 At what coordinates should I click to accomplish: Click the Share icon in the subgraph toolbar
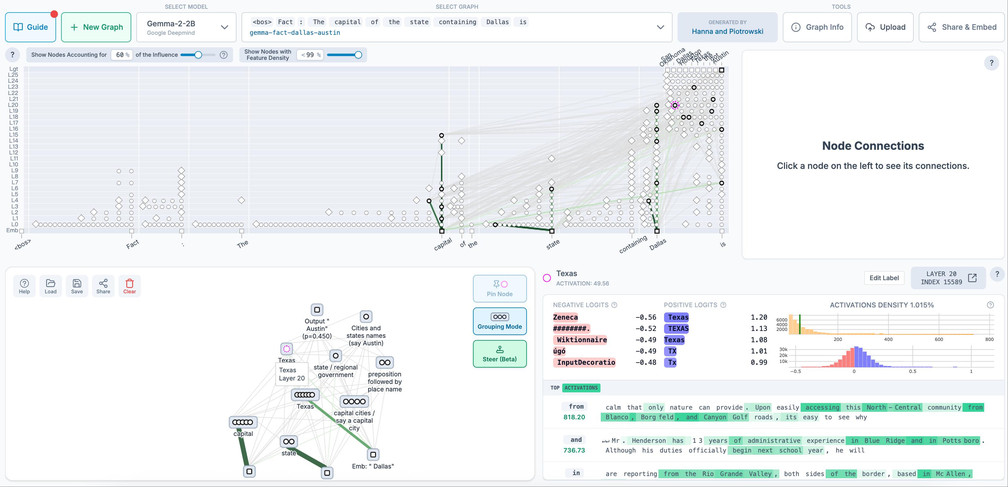(104, 286)
